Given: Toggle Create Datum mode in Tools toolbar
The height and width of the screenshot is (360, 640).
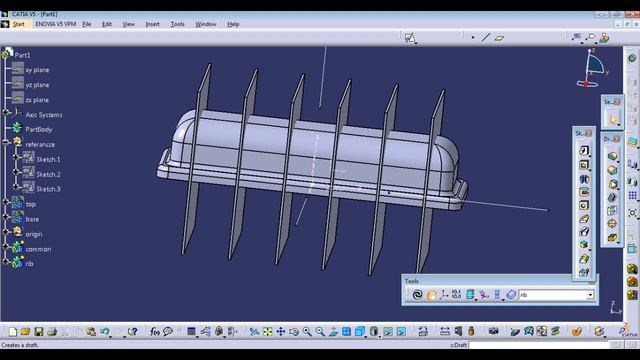Looking at the screenshot, I should (484, 295).
